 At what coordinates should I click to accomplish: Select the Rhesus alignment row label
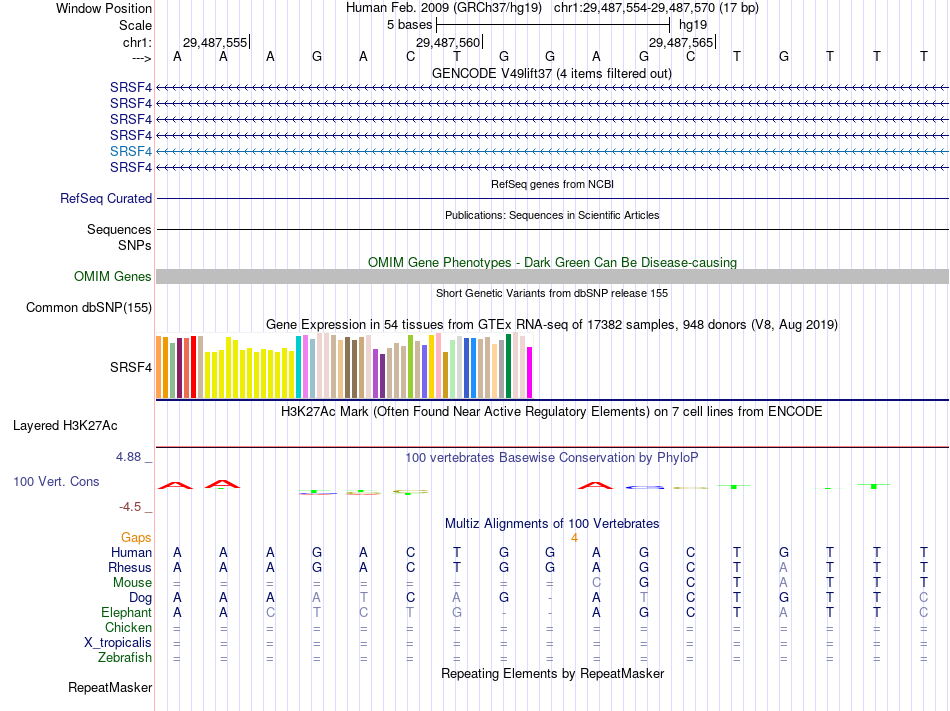(130, 567)
